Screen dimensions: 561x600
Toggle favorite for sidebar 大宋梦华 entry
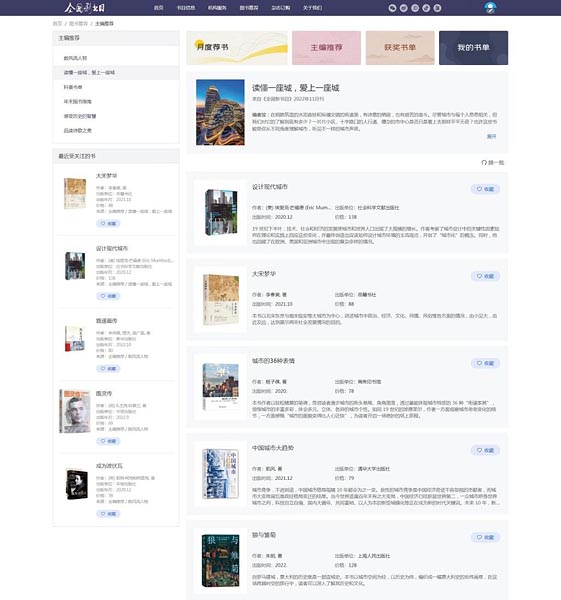tap(108, 223)
